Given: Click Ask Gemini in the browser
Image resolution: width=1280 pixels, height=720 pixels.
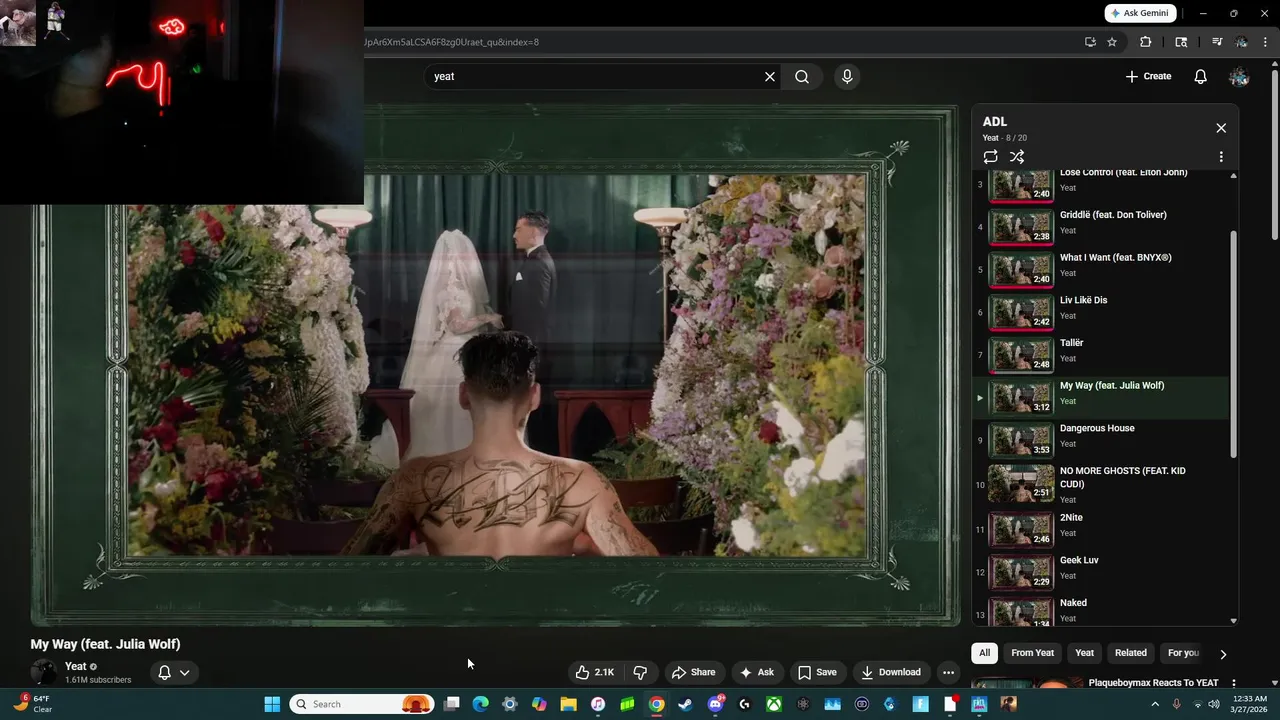Looking at the screenshot, I should (1141, 13).
